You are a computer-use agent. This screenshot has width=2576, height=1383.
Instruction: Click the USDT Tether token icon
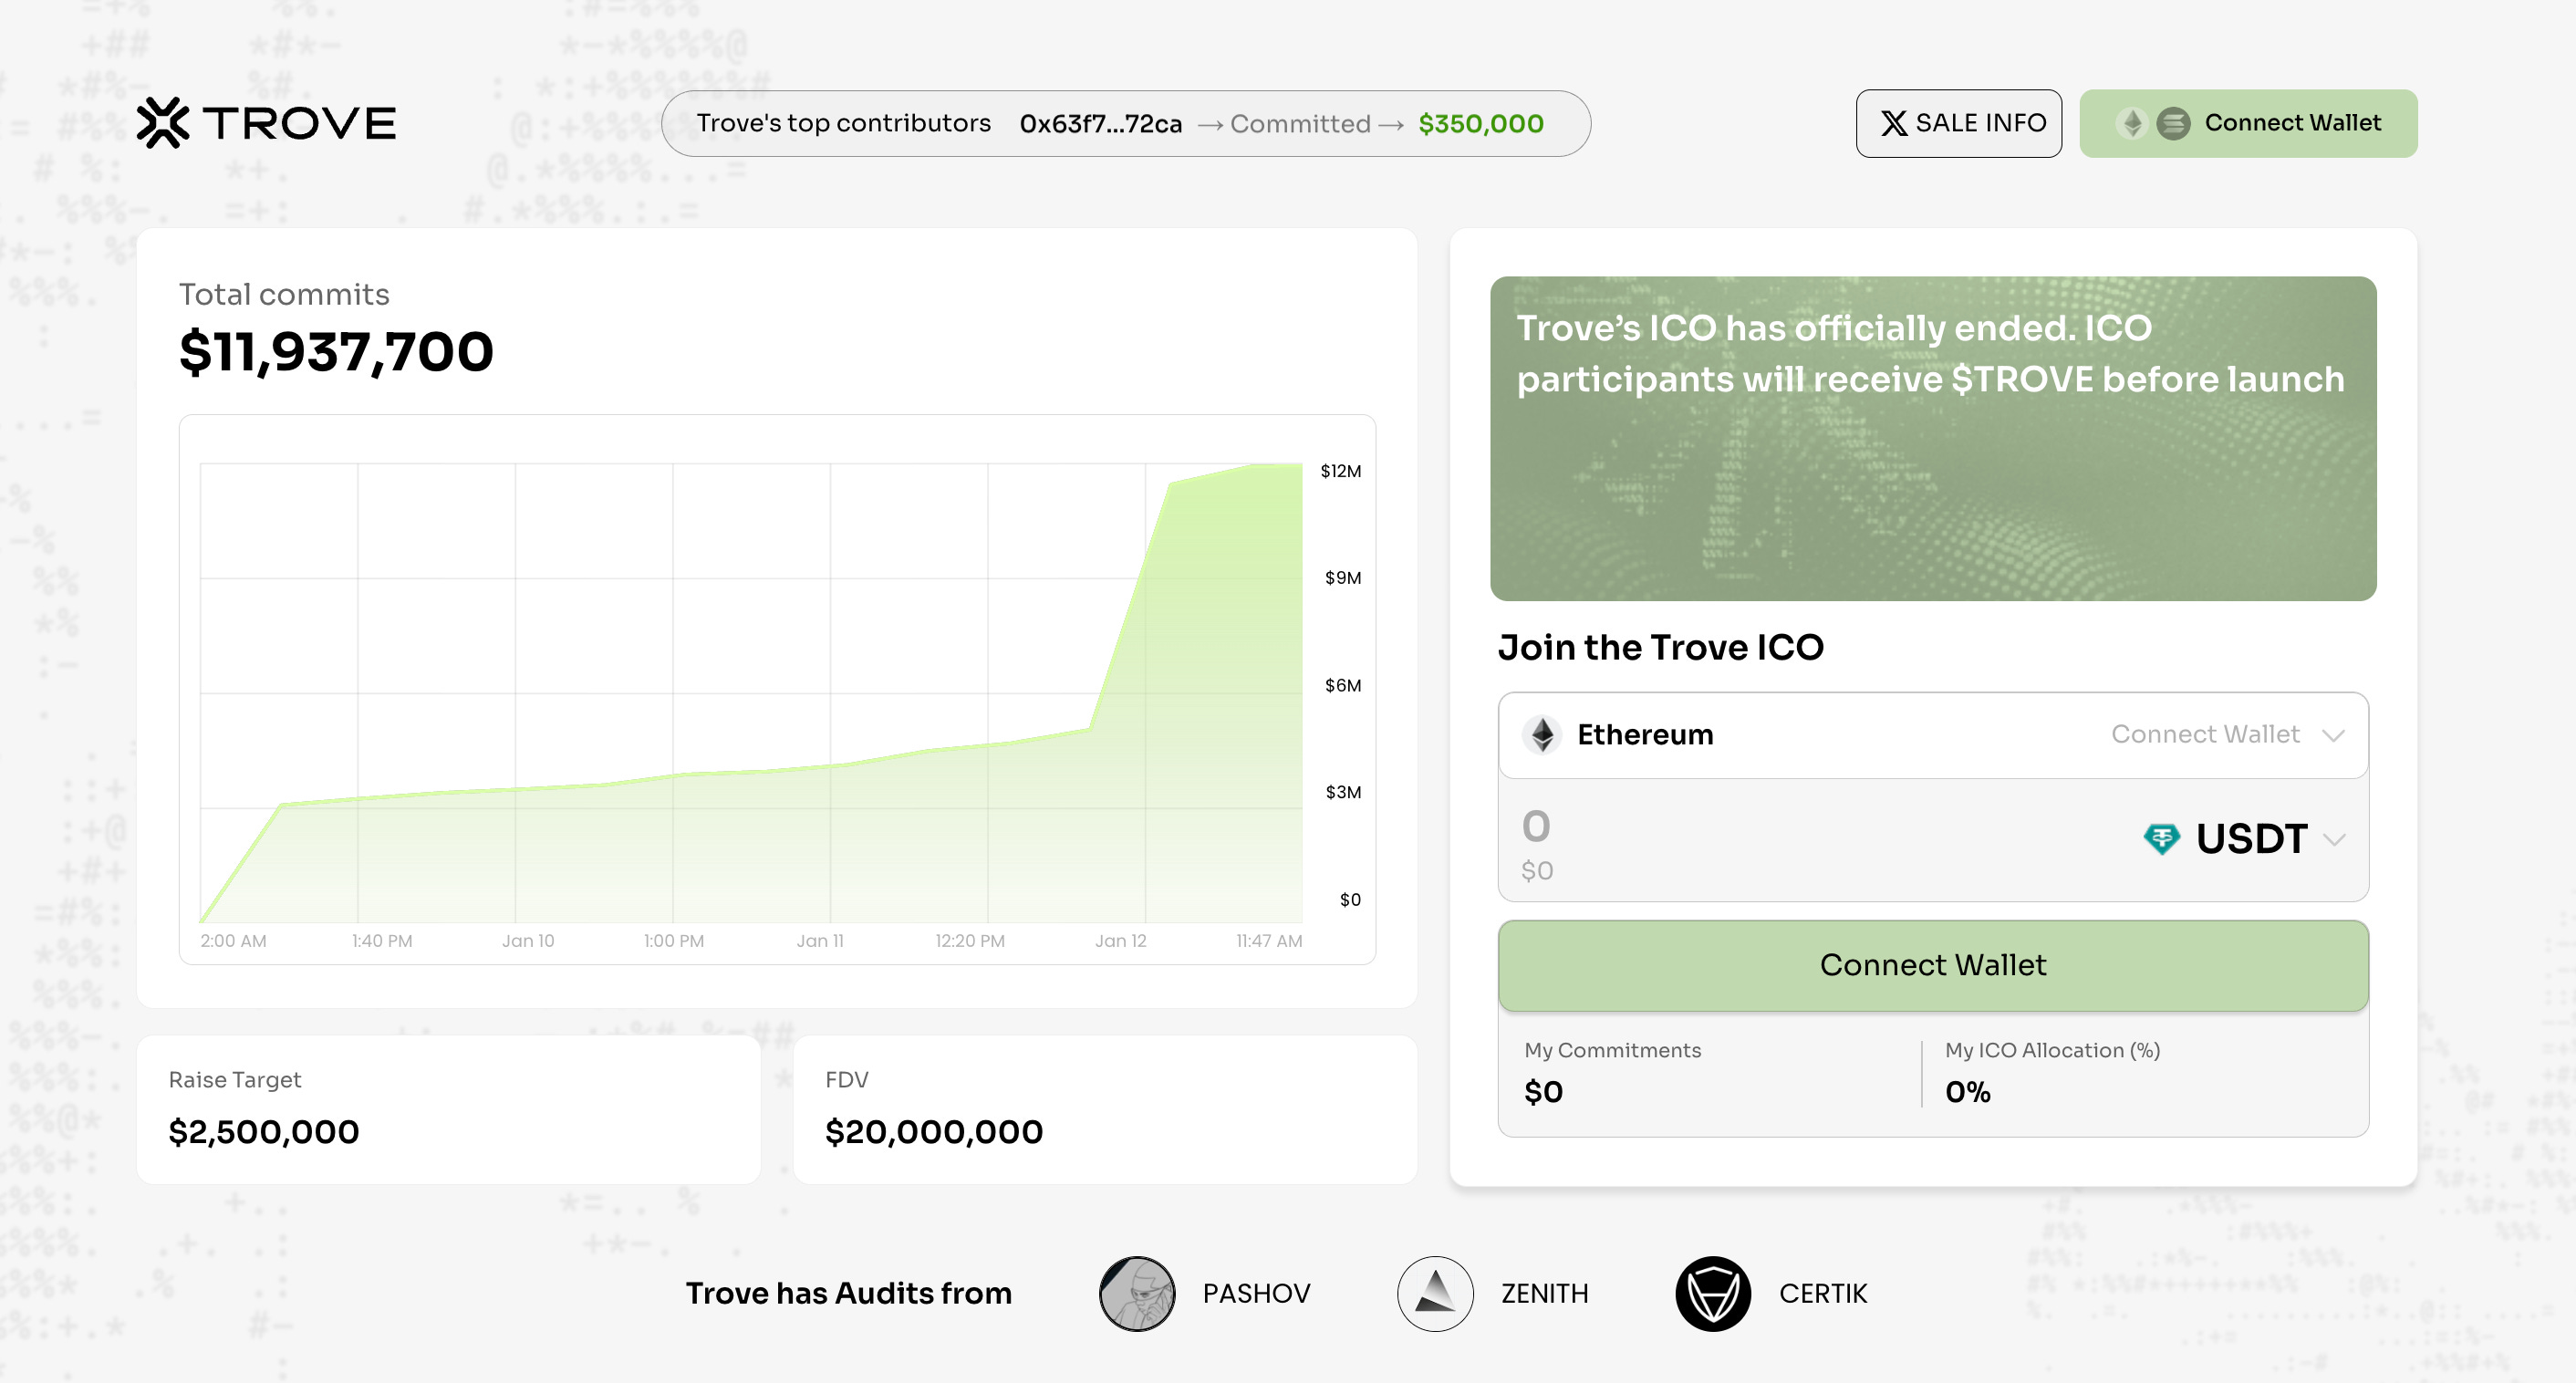[x=2161, y=838]
